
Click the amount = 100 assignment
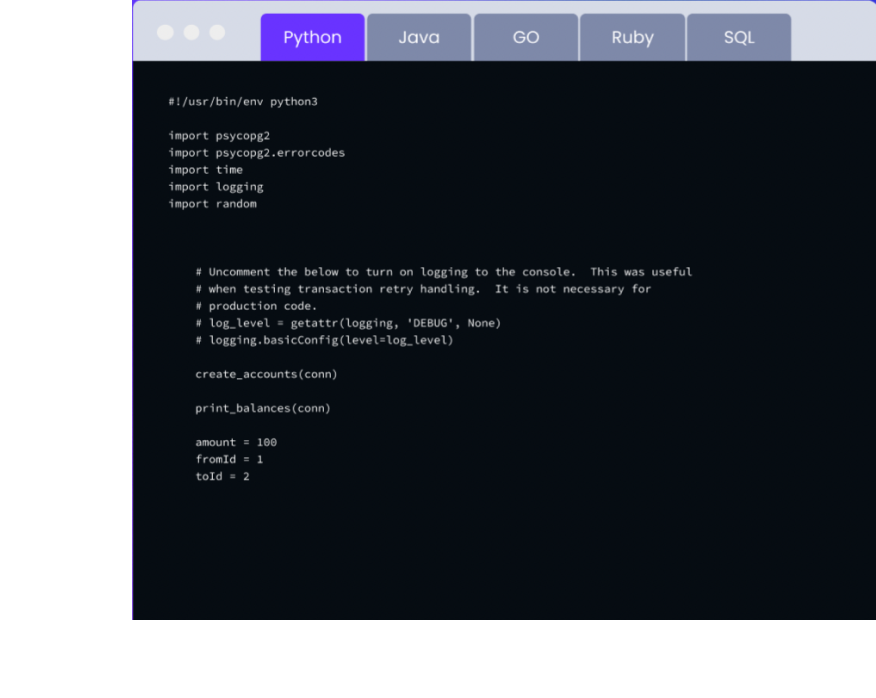pos(236,442)
